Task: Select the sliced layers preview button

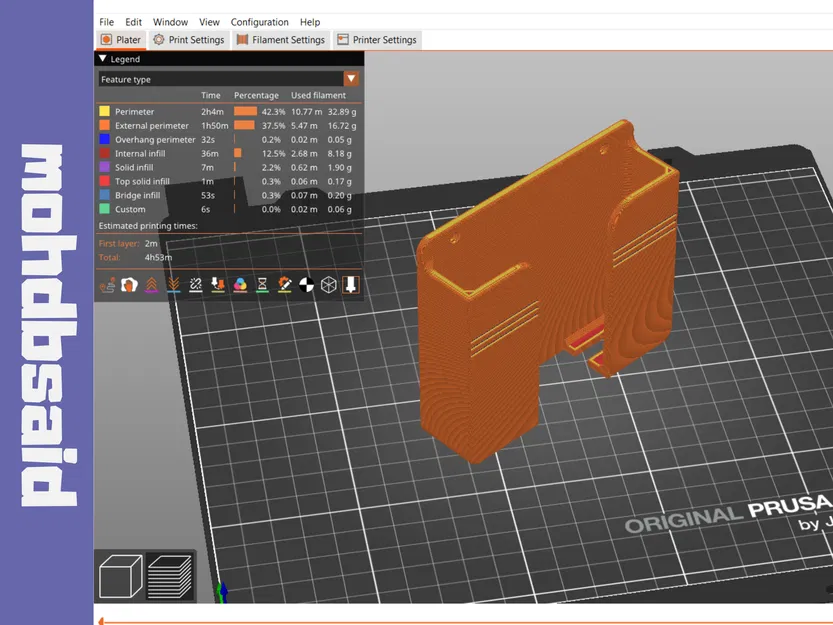Action: coord(169,577)
